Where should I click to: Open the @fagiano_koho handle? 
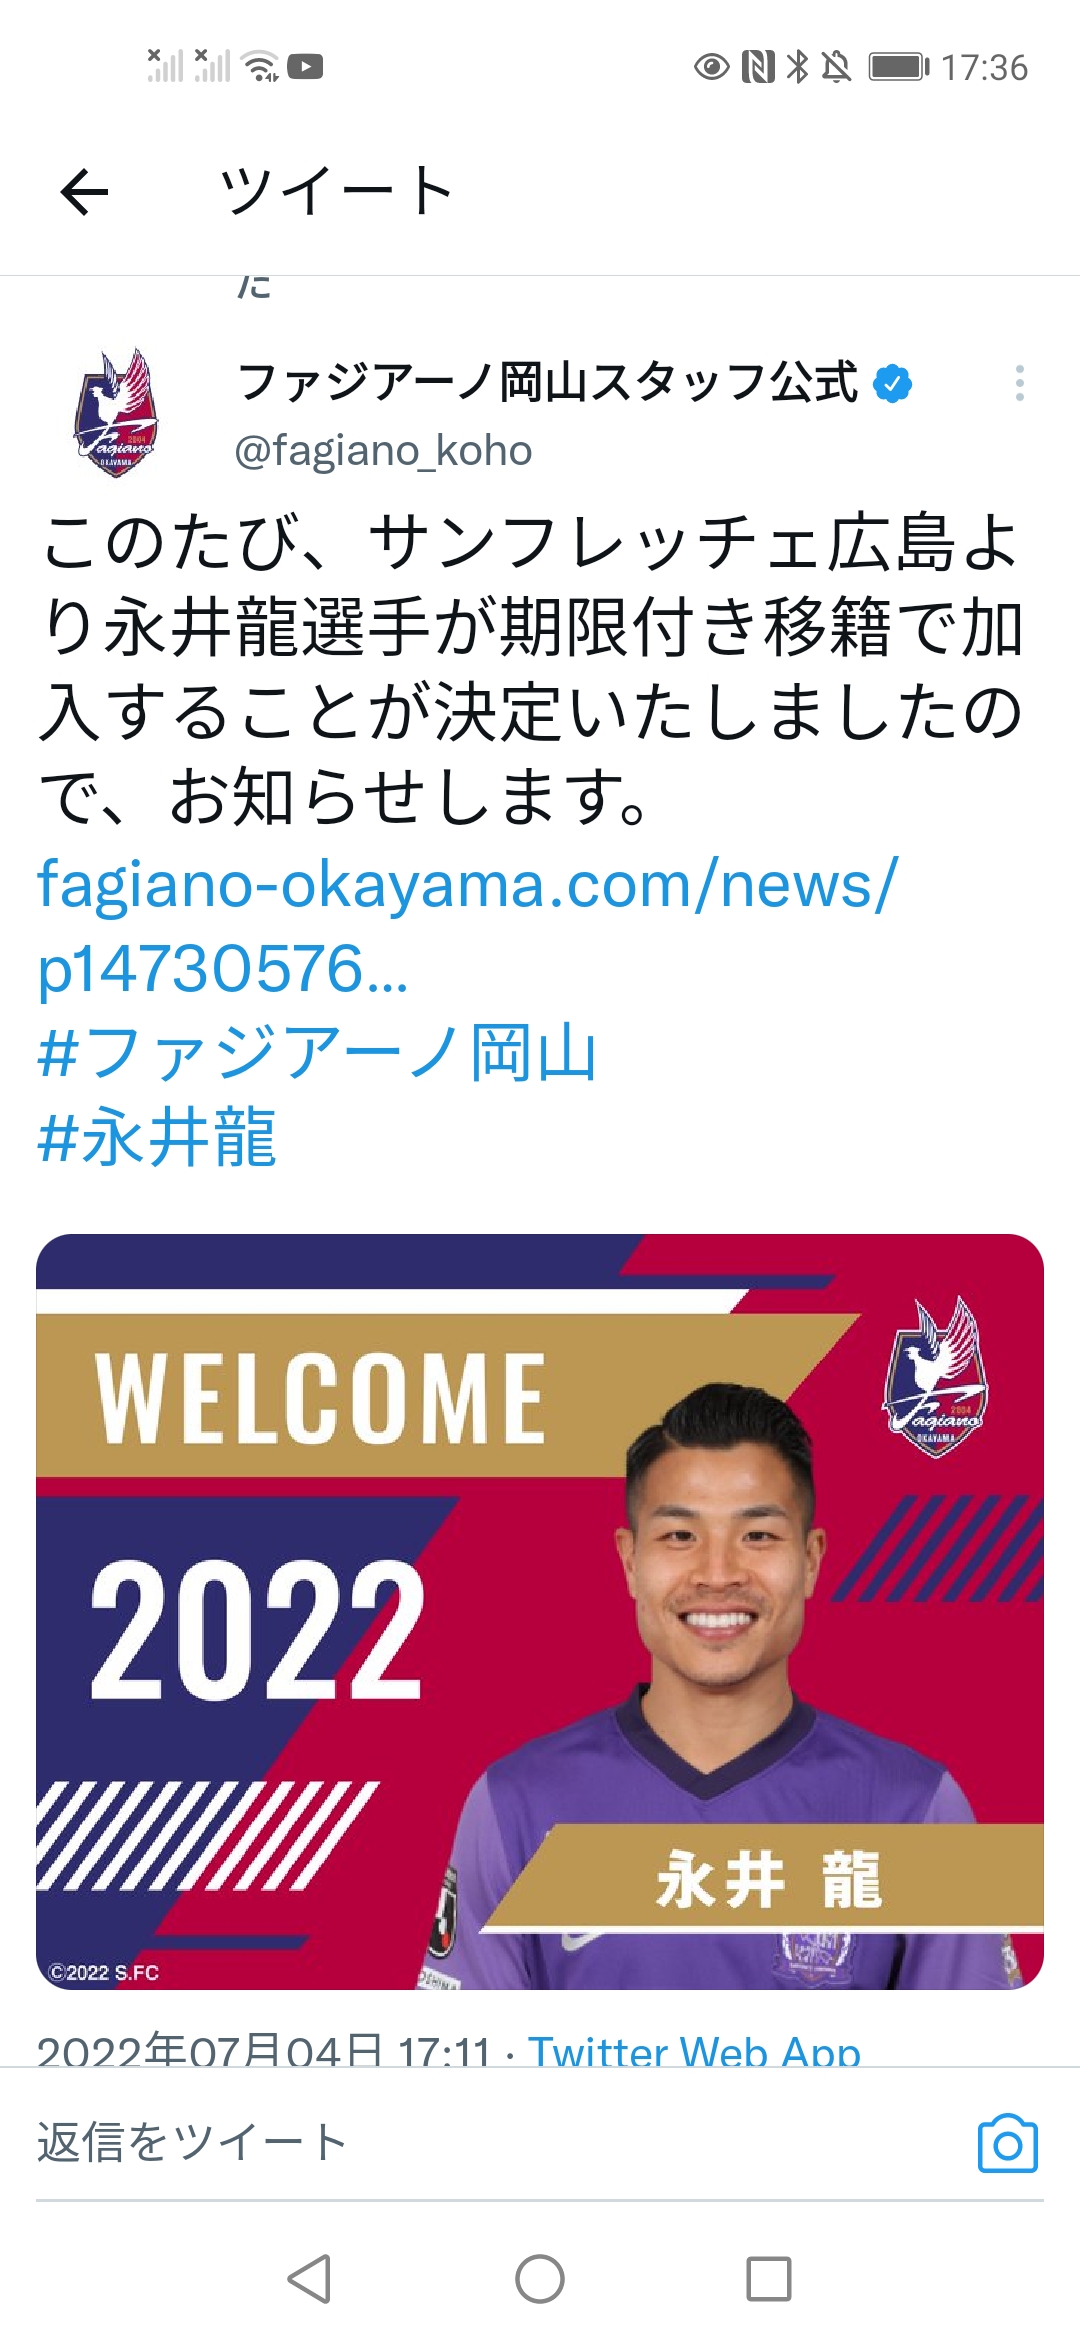point(383,450)
